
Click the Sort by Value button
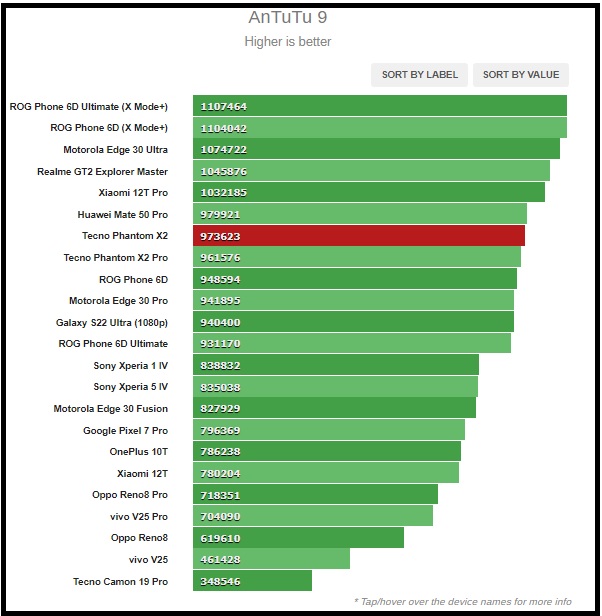tap(521, 75)
